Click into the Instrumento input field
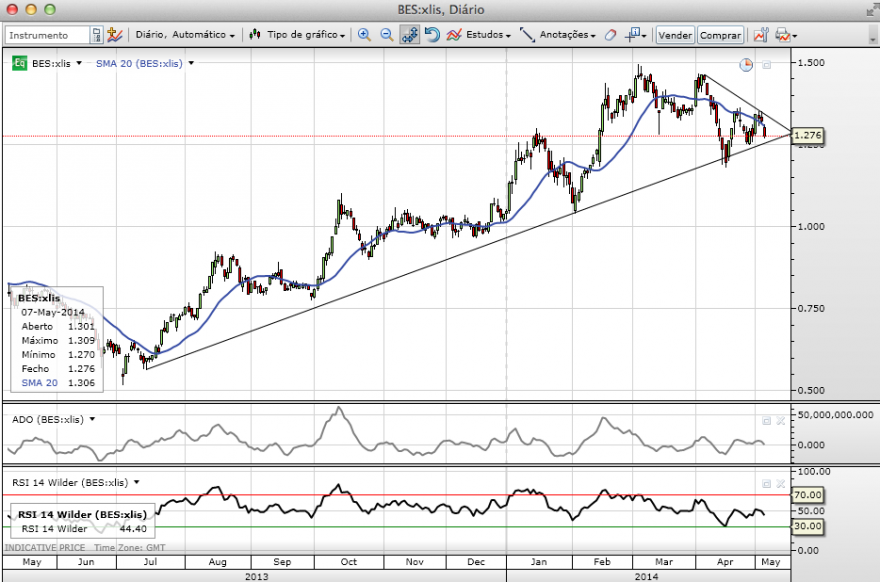 coord(47,35)
